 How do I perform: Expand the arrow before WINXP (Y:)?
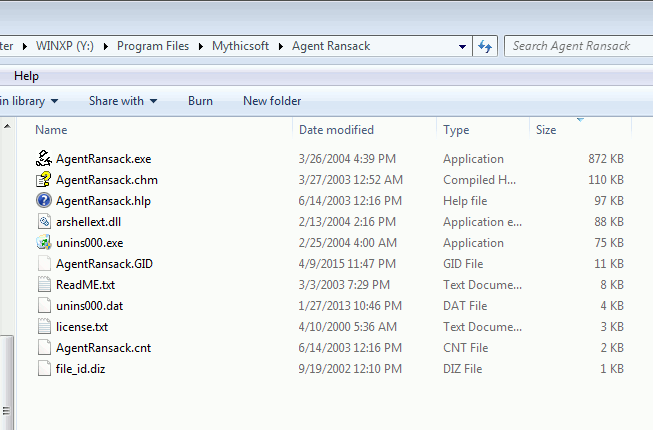[x=25, y=46]
